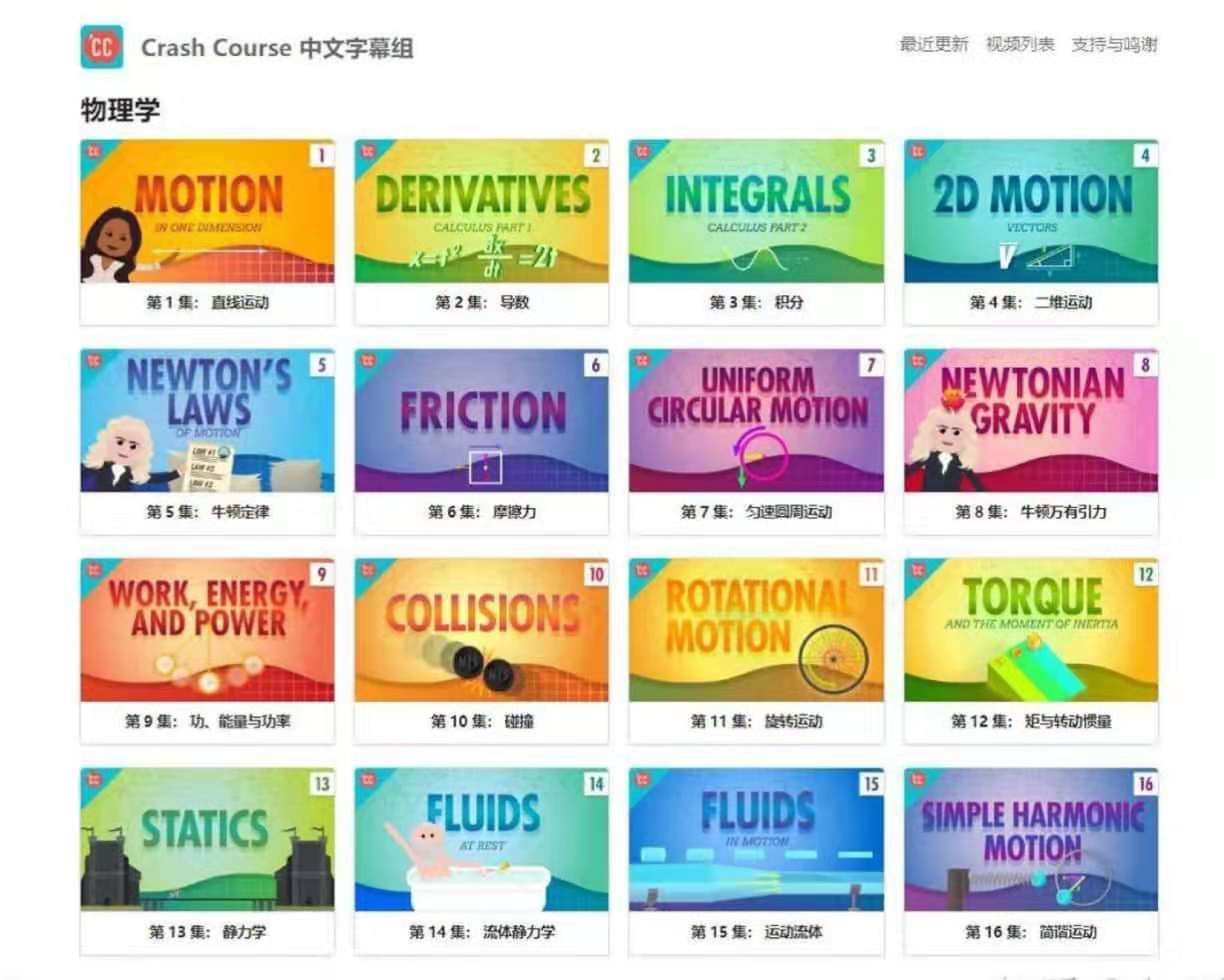This screenshot has height=980, width=1224.
Task: Open the Integrals episode 3 thumbnail
Action: [x=757, y=211]
